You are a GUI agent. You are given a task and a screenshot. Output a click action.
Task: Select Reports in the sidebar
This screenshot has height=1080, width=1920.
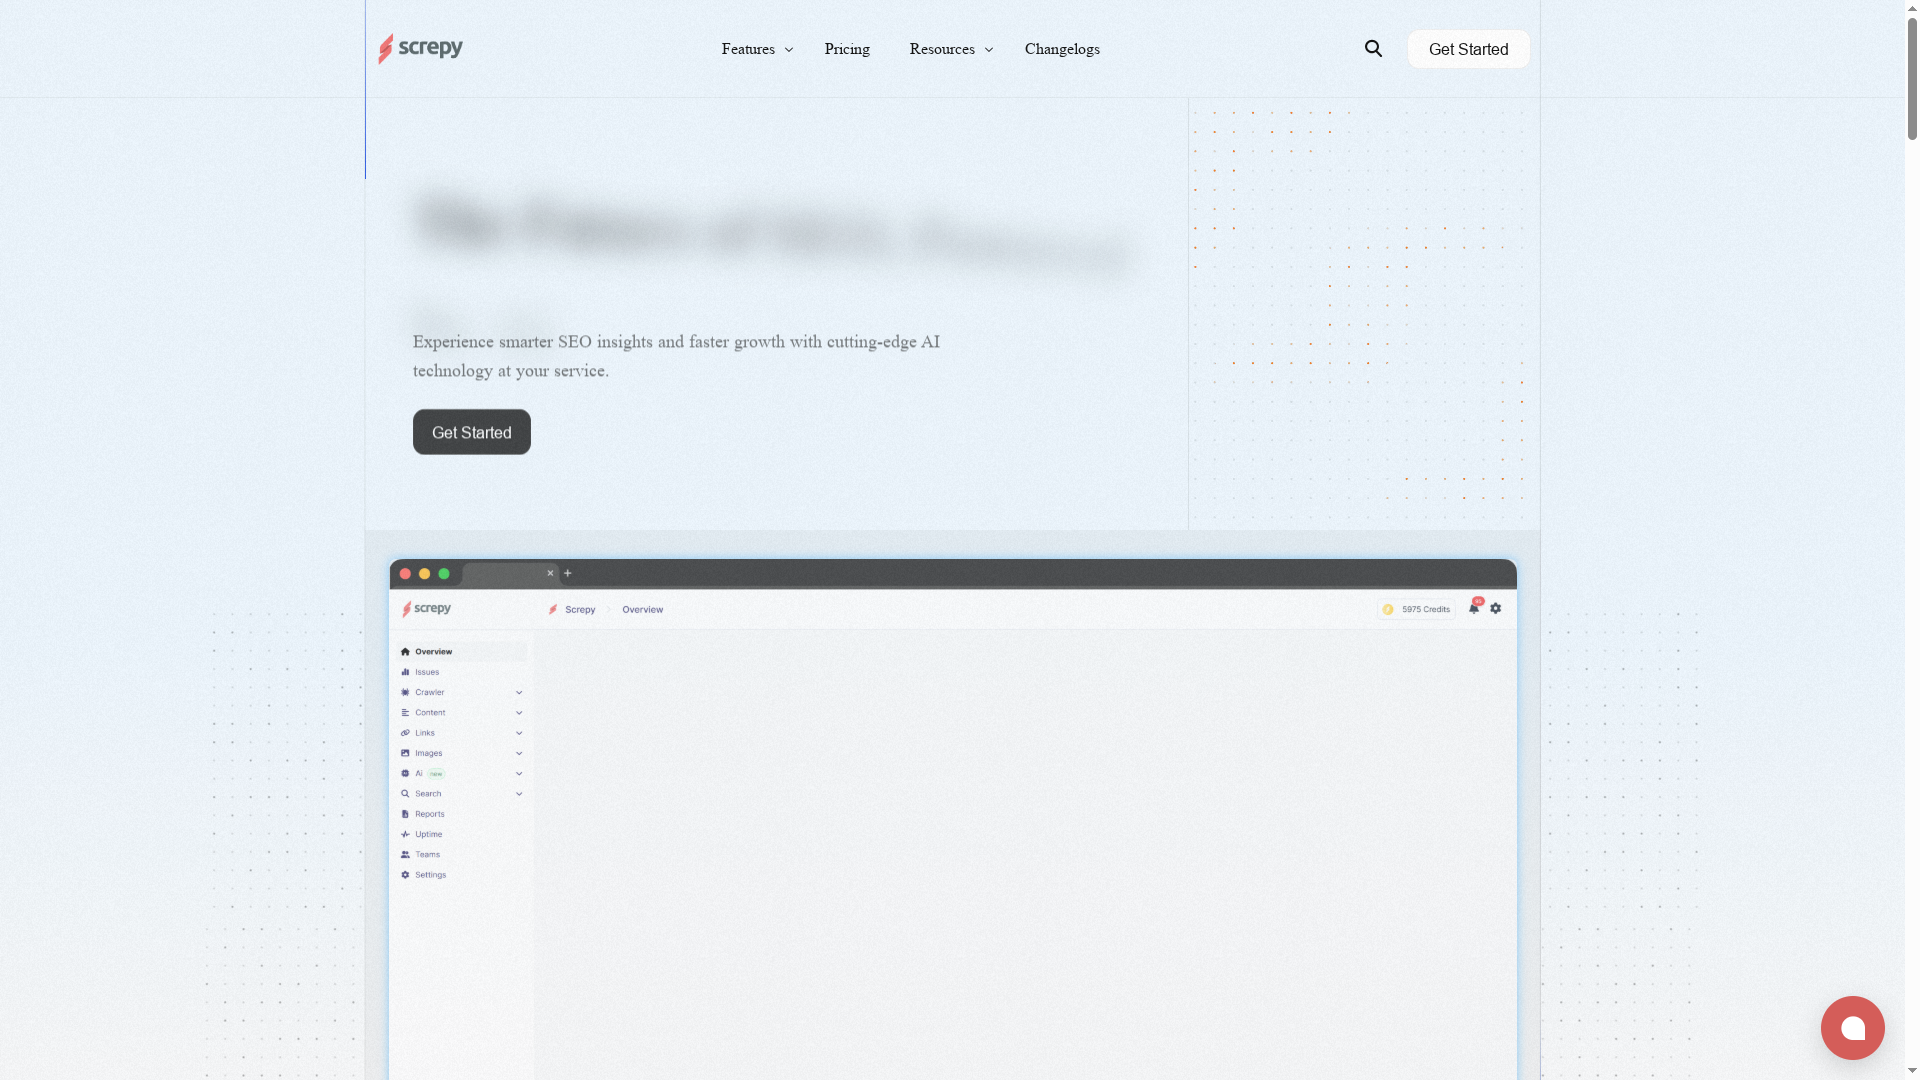pos(429,813)
